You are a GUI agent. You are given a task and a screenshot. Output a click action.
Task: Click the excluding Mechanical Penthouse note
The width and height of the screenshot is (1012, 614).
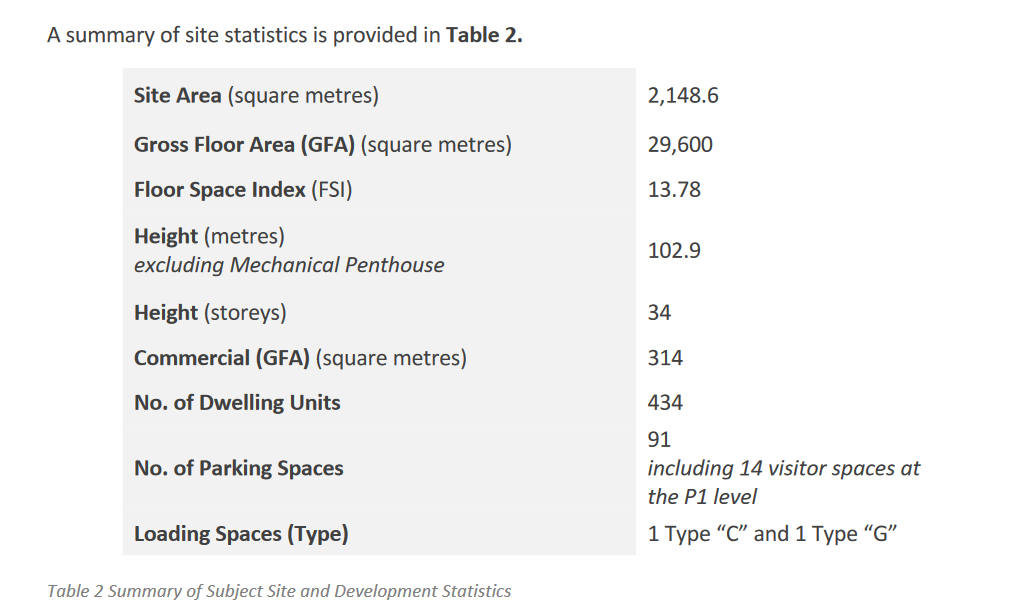[x=289, y=265]
